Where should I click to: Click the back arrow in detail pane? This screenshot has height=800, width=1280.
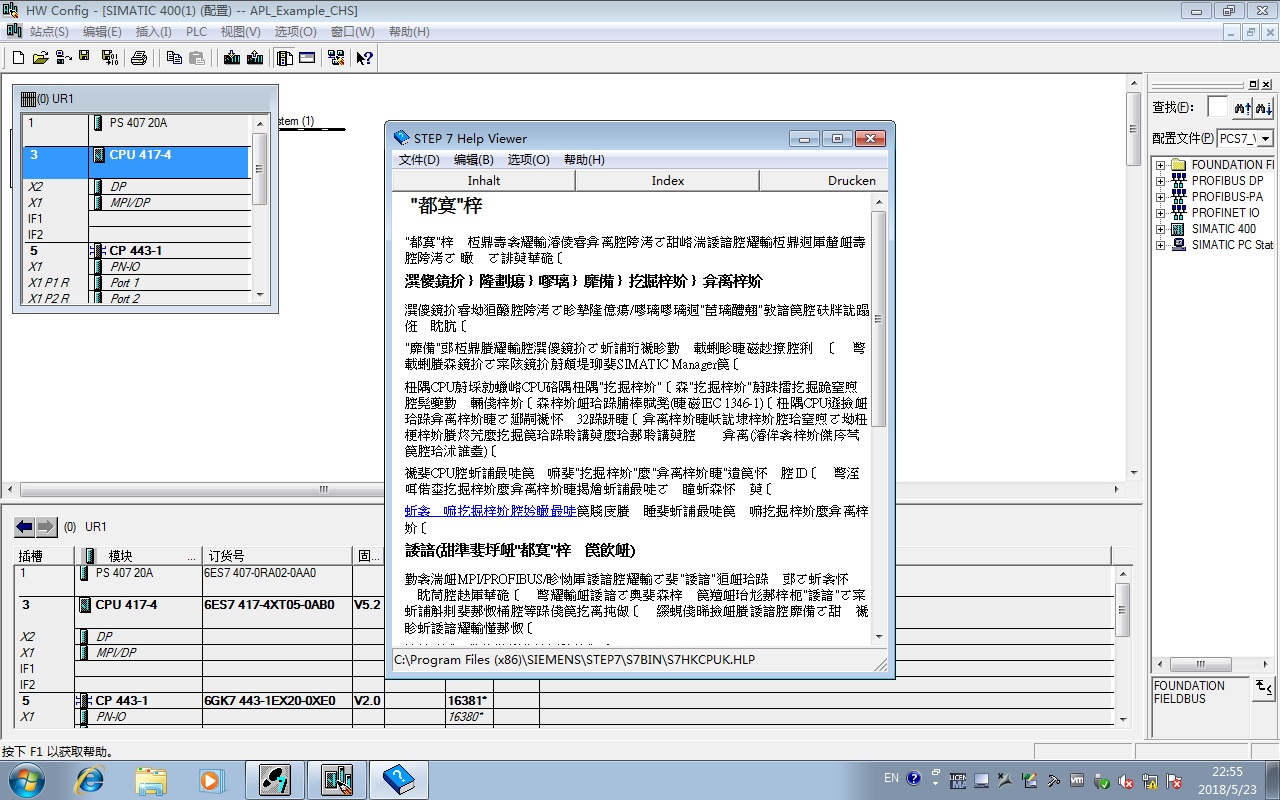pyautogui.click(x=24, y=526)
